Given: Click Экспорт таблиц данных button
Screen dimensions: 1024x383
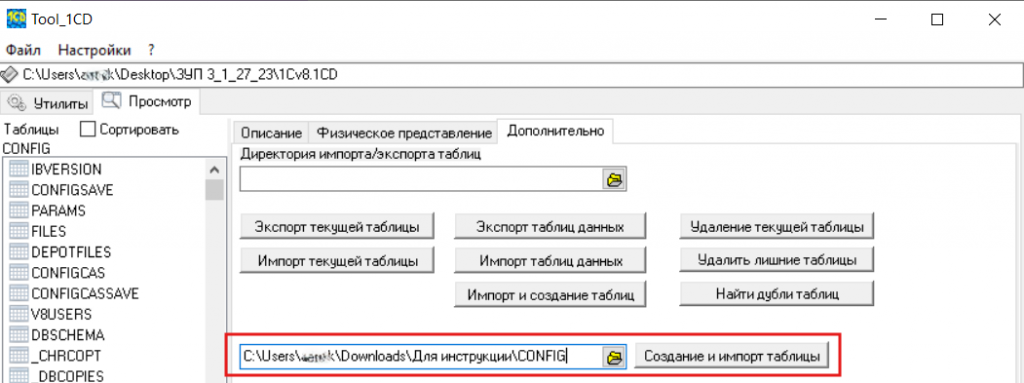Looking at the screenshot, I should point(550,227).
